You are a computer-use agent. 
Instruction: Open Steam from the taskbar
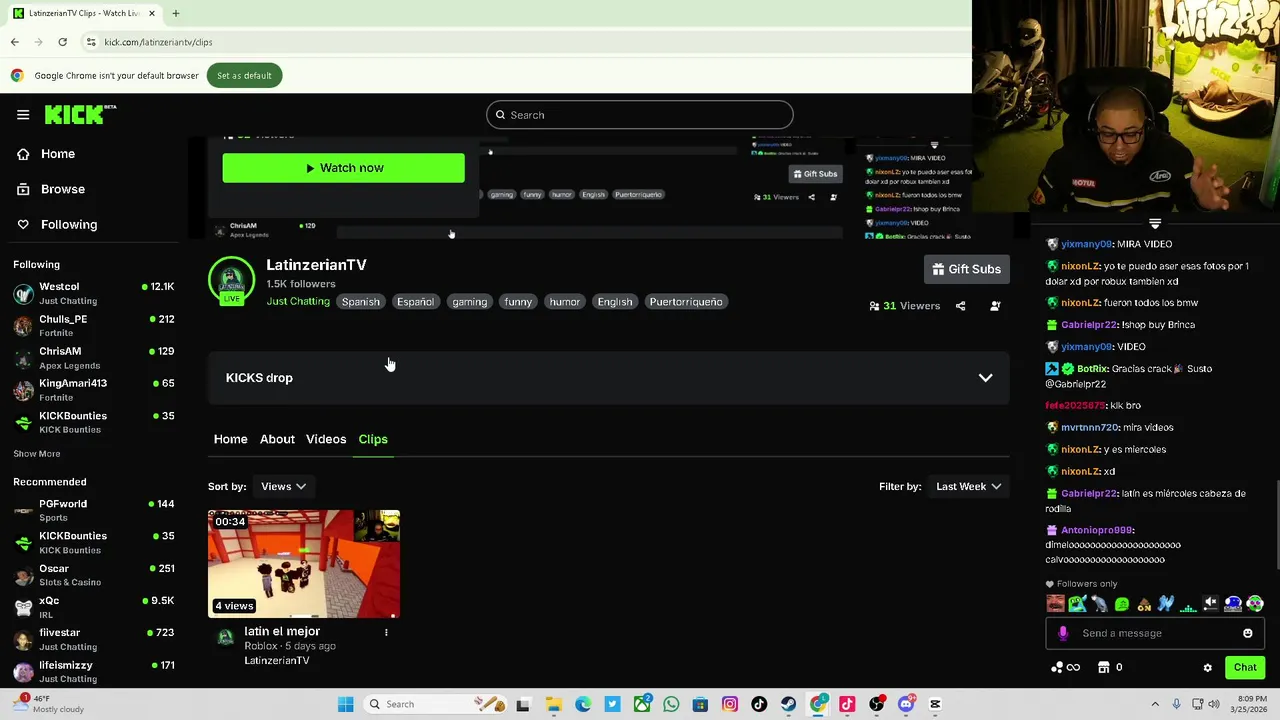click(x=788, y=704)
